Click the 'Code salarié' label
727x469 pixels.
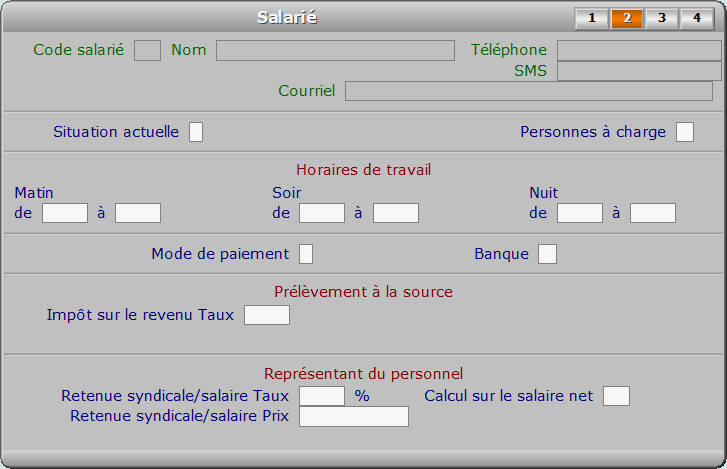(79, 50)
